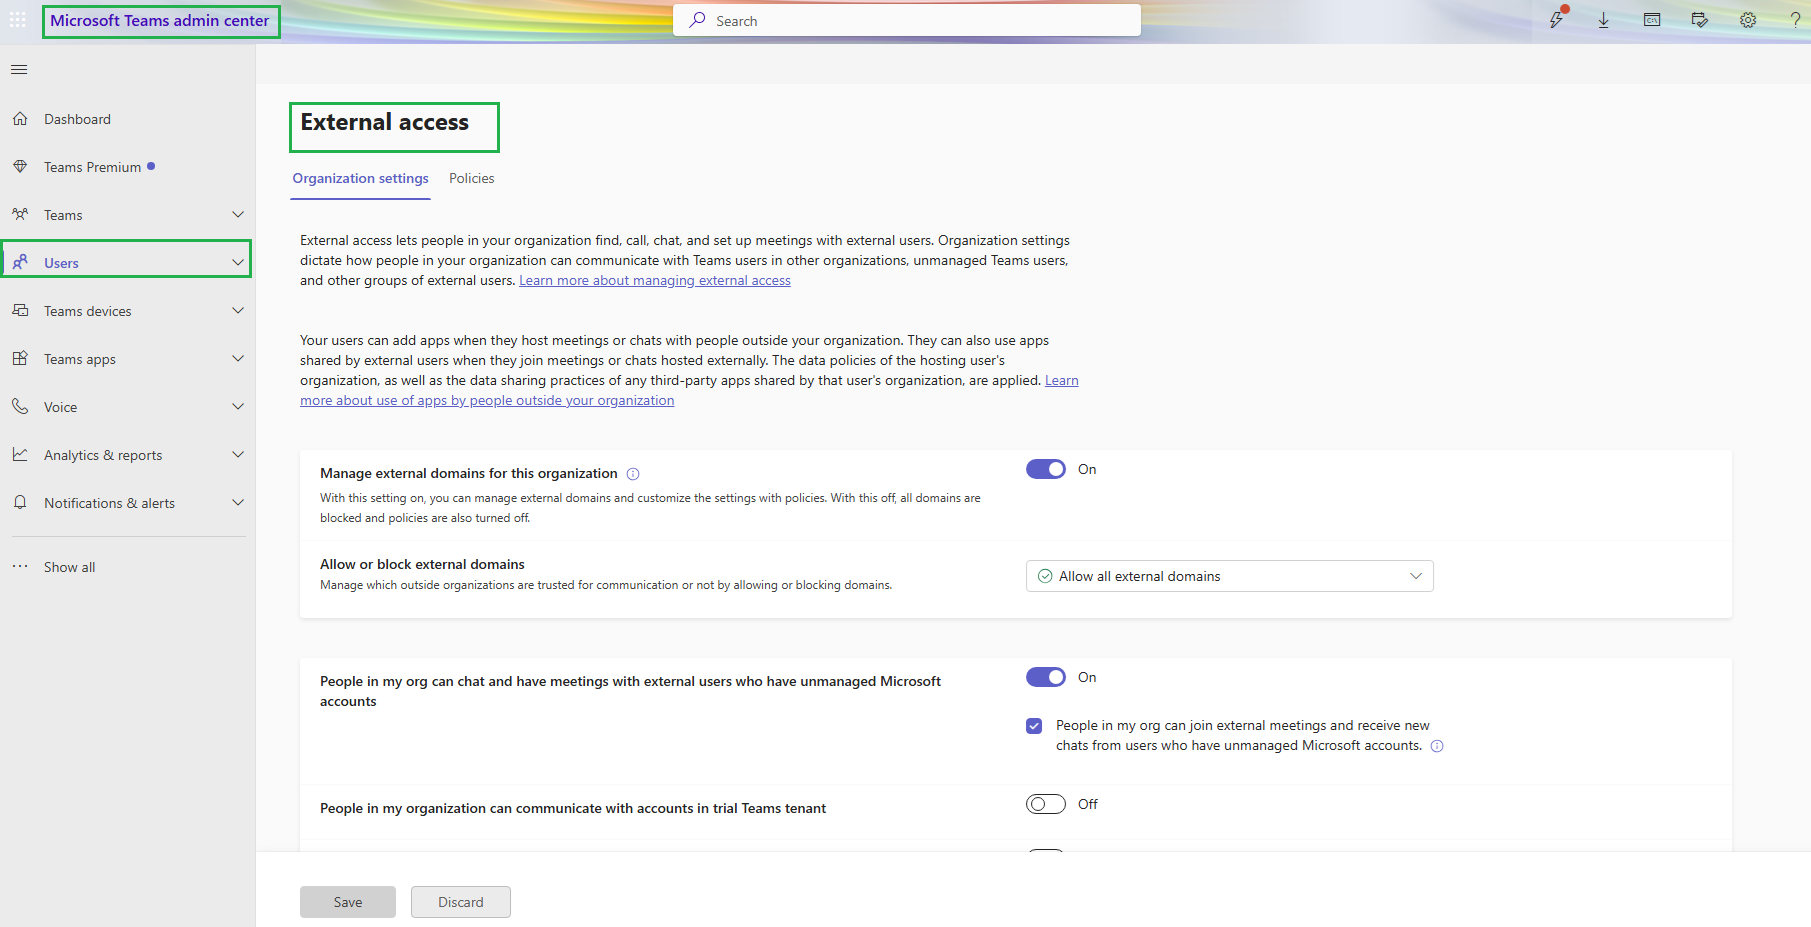Open the lightning bolt what's new icon
This screenshot has height=927, width=1811.
pos(1556,20)
